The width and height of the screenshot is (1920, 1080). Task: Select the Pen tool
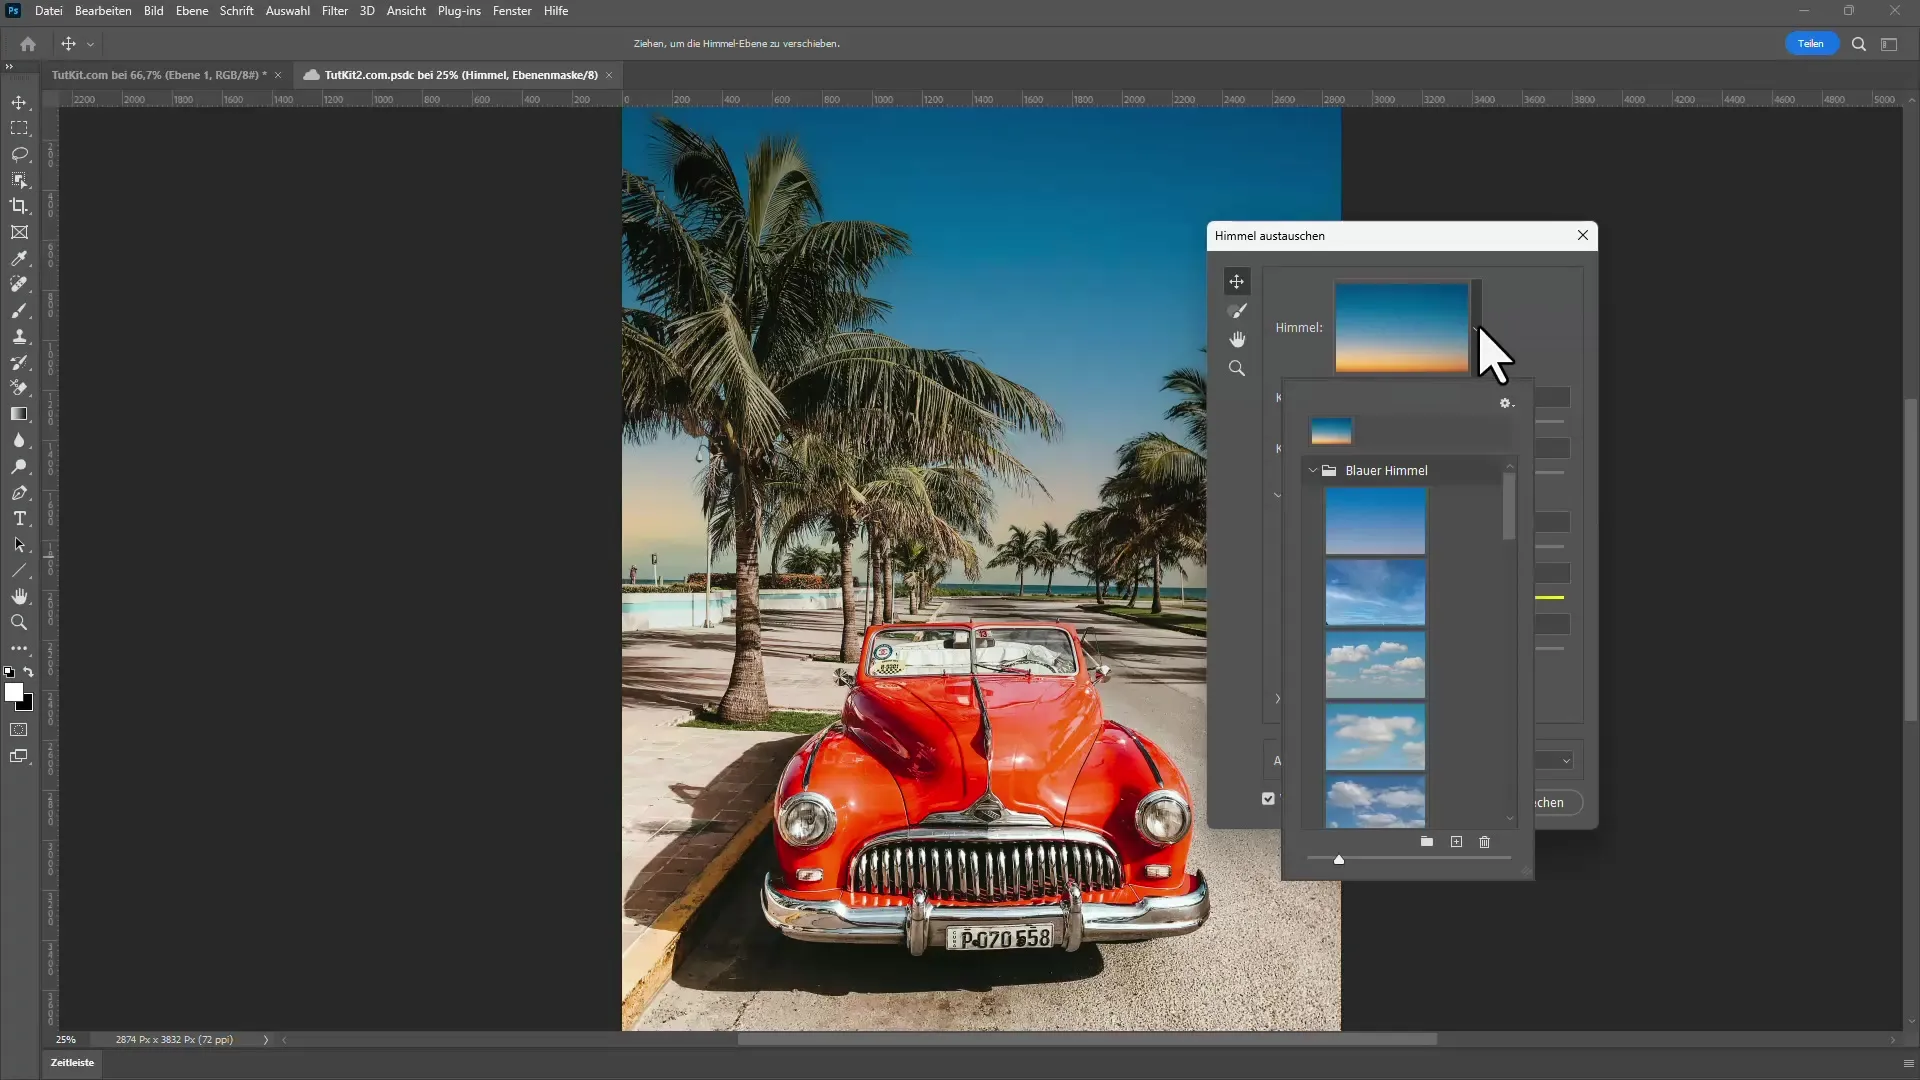[19, 493]
